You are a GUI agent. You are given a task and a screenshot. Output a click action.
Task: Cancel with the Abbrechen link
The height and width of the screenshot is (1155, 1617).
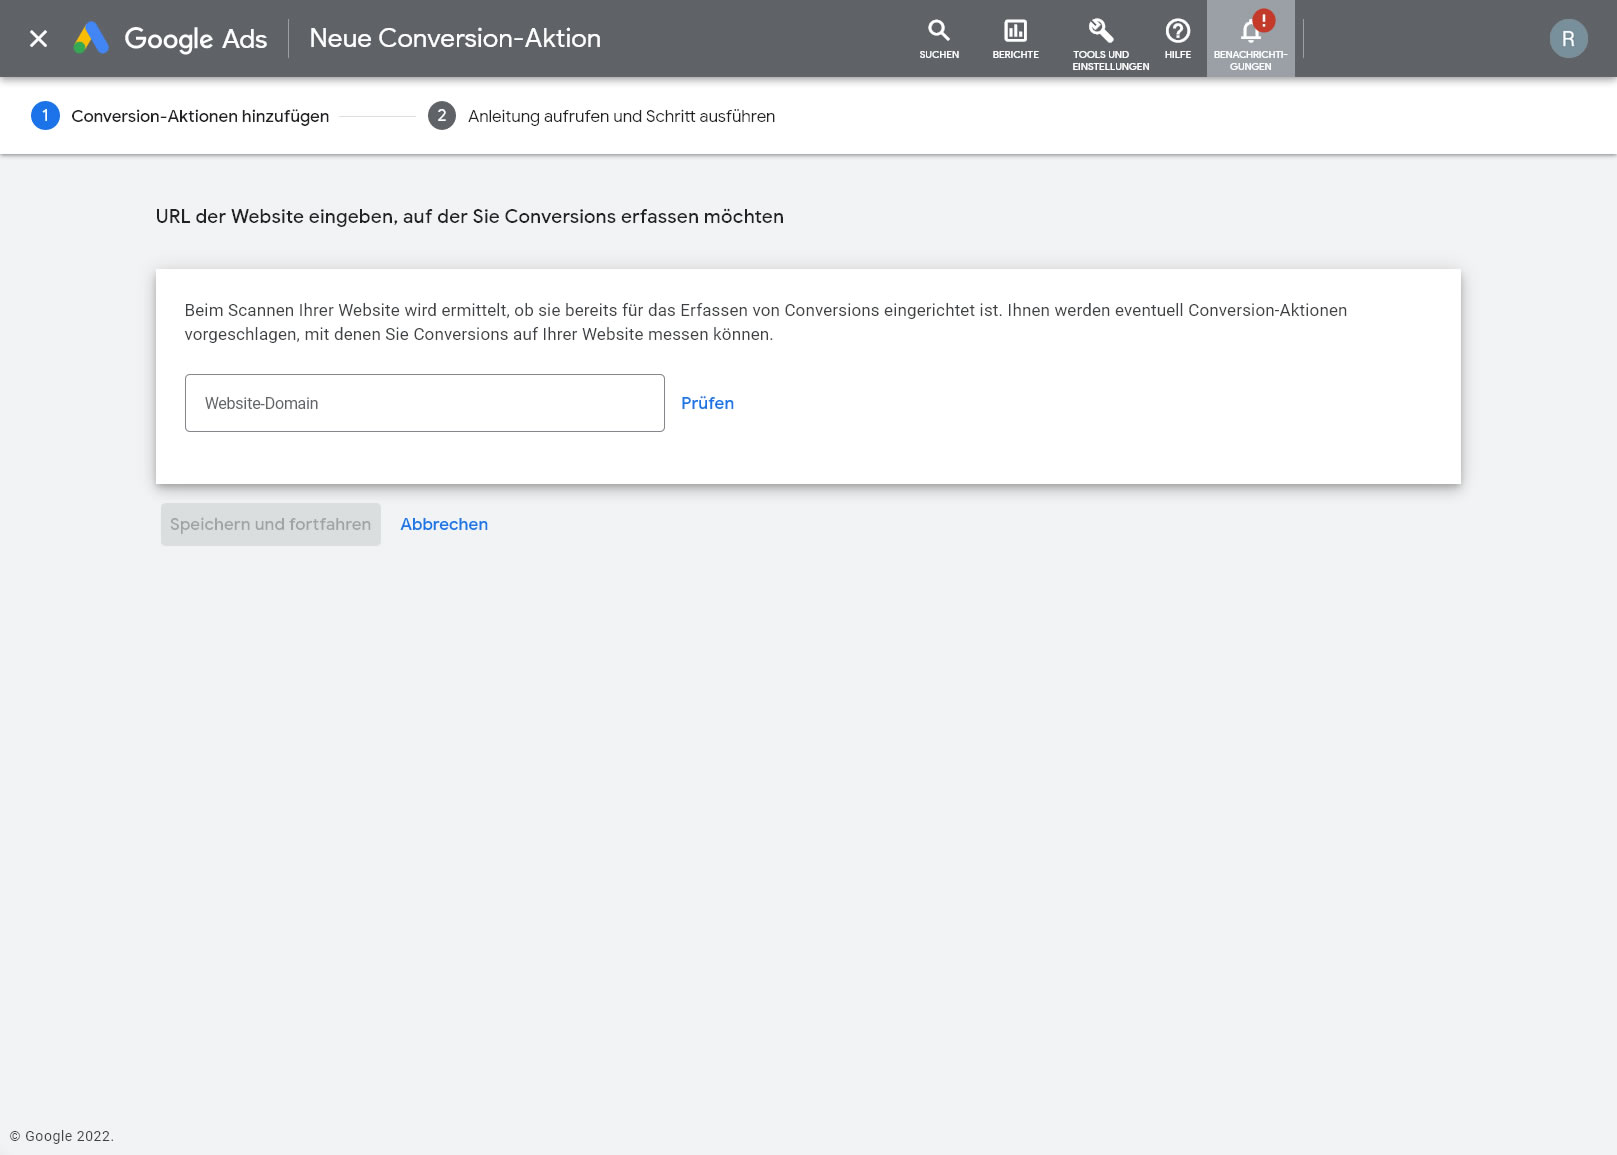pyautogui.click(x=444, y=524)
